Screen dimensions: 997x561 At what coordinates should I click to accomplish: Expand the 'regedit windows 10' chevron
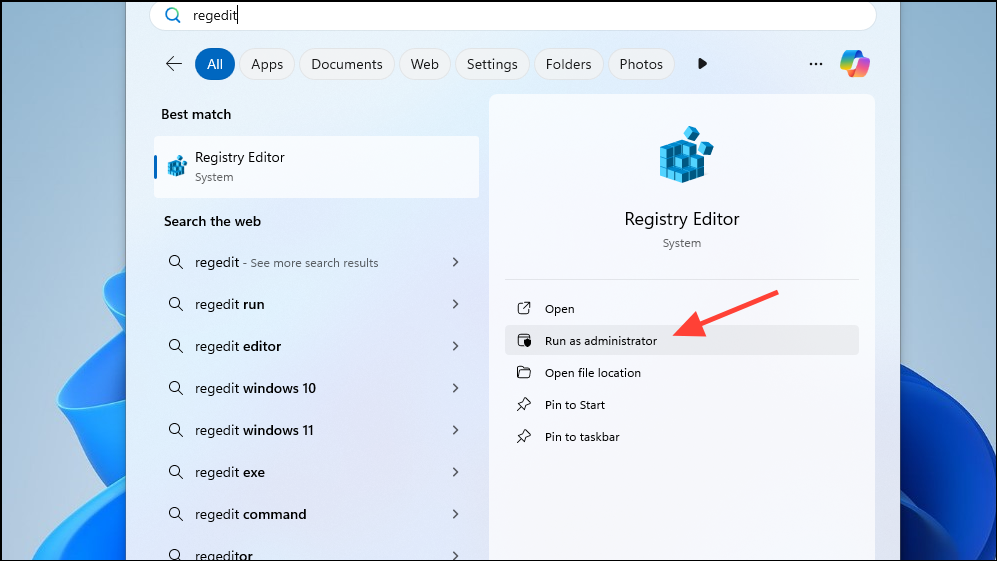(x=455, y=388)
